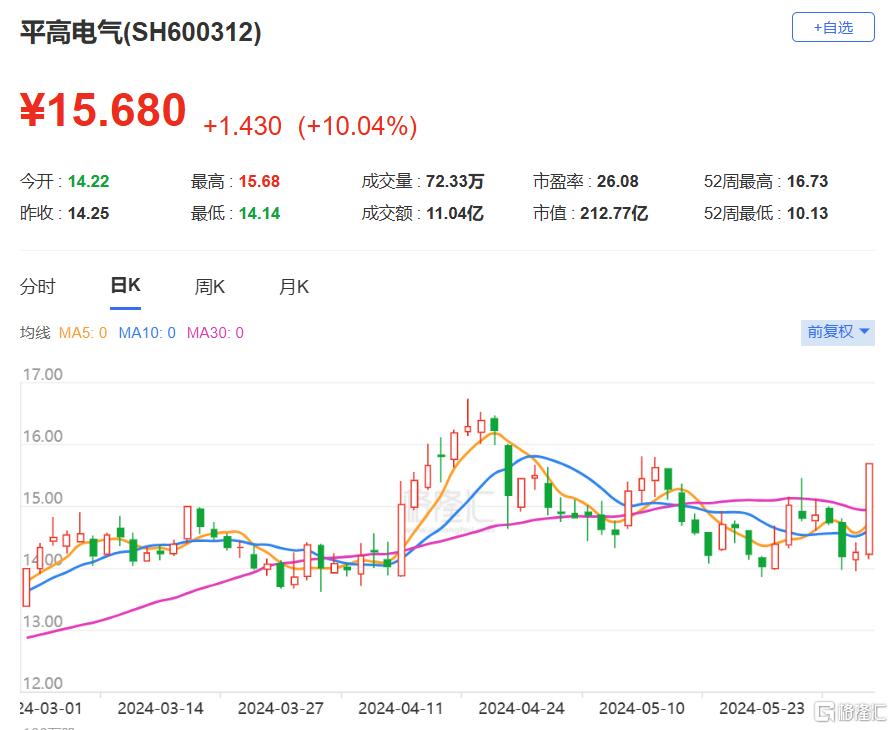Click the MA30 moving average label
The image size is (894, 730).
(x=216, y=333)
